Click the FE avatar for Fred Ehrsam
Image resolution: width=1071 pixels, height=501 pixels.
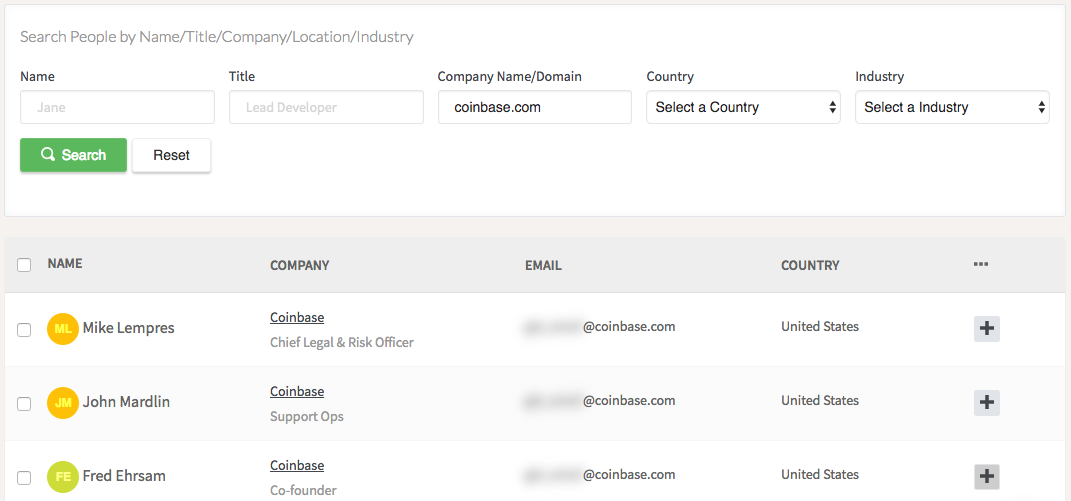click(62, 476)
